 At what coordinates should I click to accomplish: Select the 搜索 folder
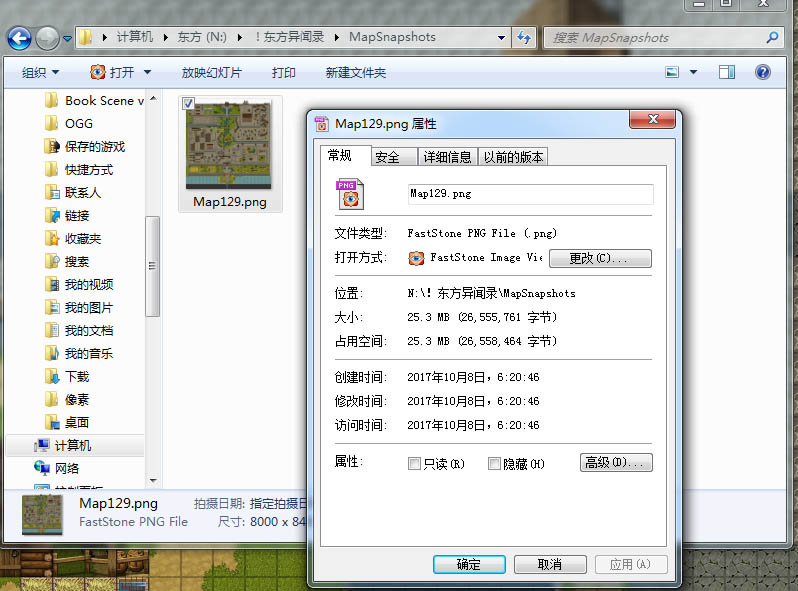[x=67, y=261]
